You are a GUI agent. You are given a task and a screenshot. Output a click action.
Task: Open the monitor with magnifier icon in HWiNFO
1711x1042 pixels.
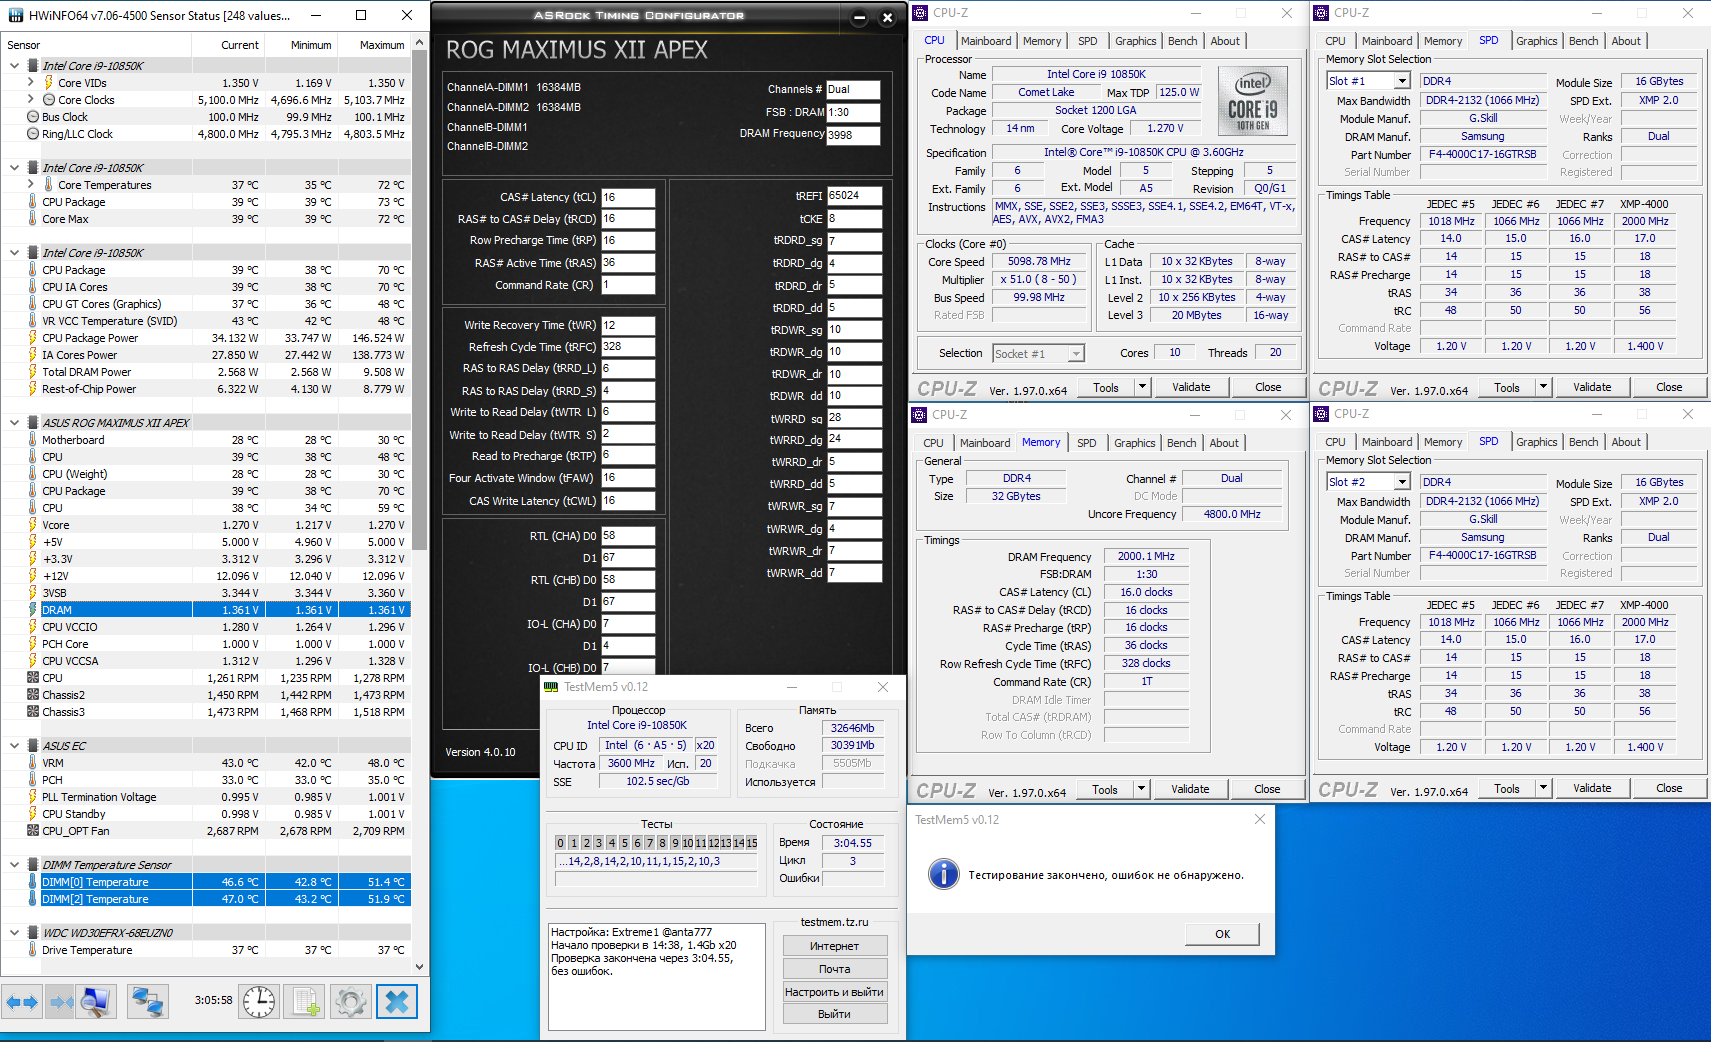click(97, 1001)
